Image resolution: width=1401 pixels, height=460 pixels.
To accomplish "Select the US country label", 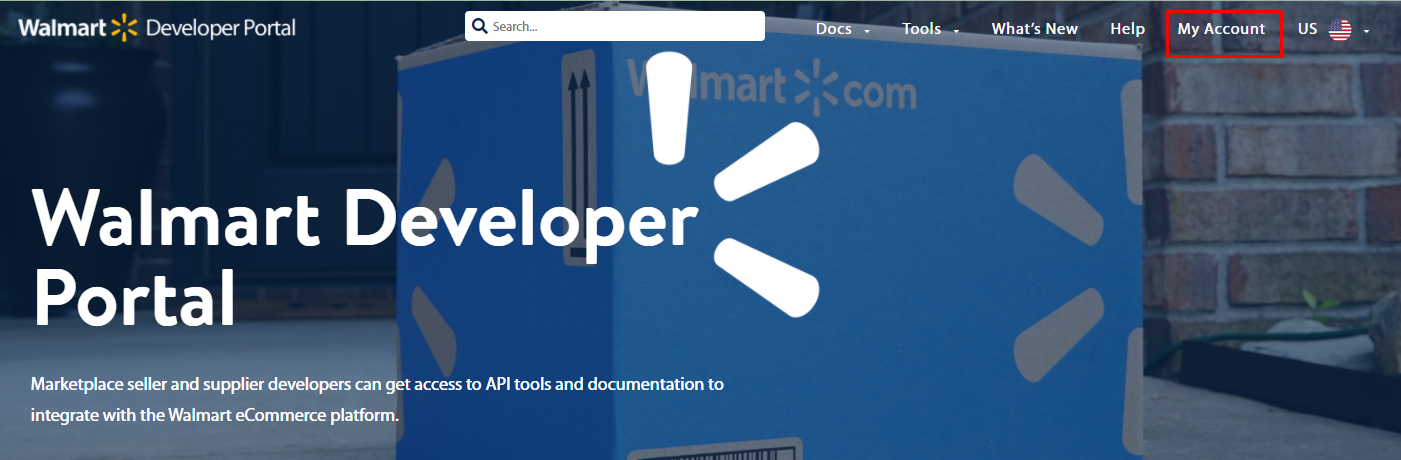I will click(x=1307, y=29).
